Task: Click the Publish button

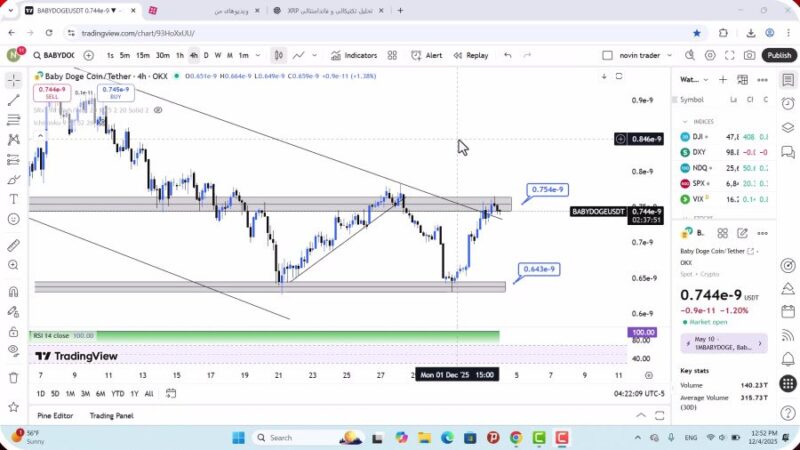Action: pos(779,55)
